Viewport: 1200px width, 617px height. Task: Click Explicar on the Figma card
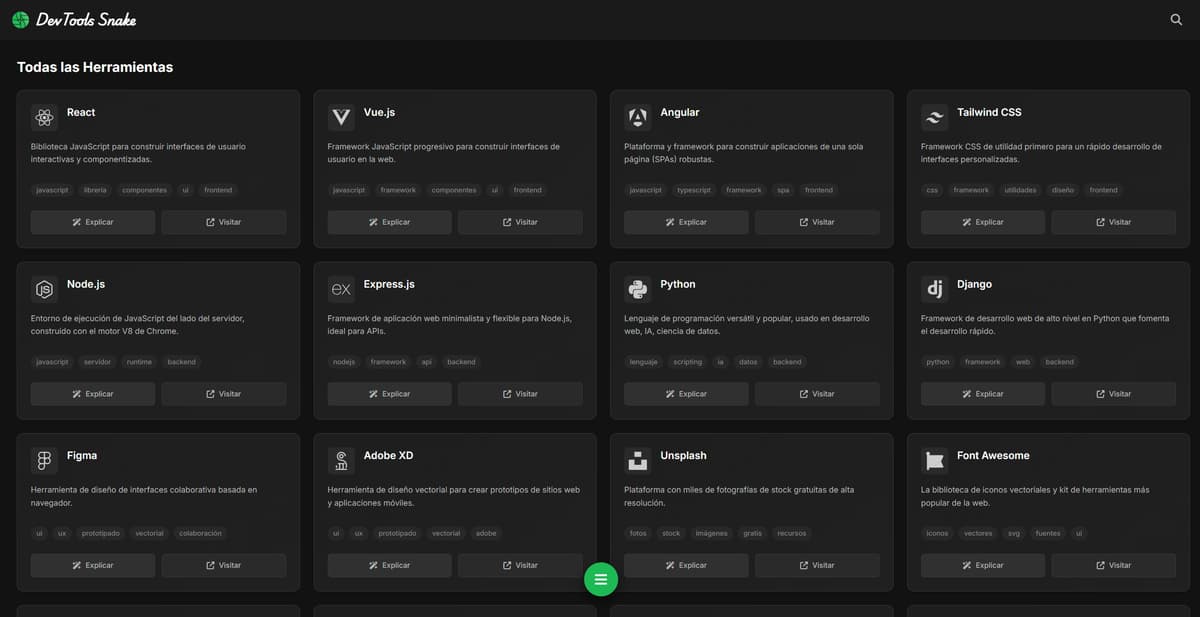[x=93, y=565]
